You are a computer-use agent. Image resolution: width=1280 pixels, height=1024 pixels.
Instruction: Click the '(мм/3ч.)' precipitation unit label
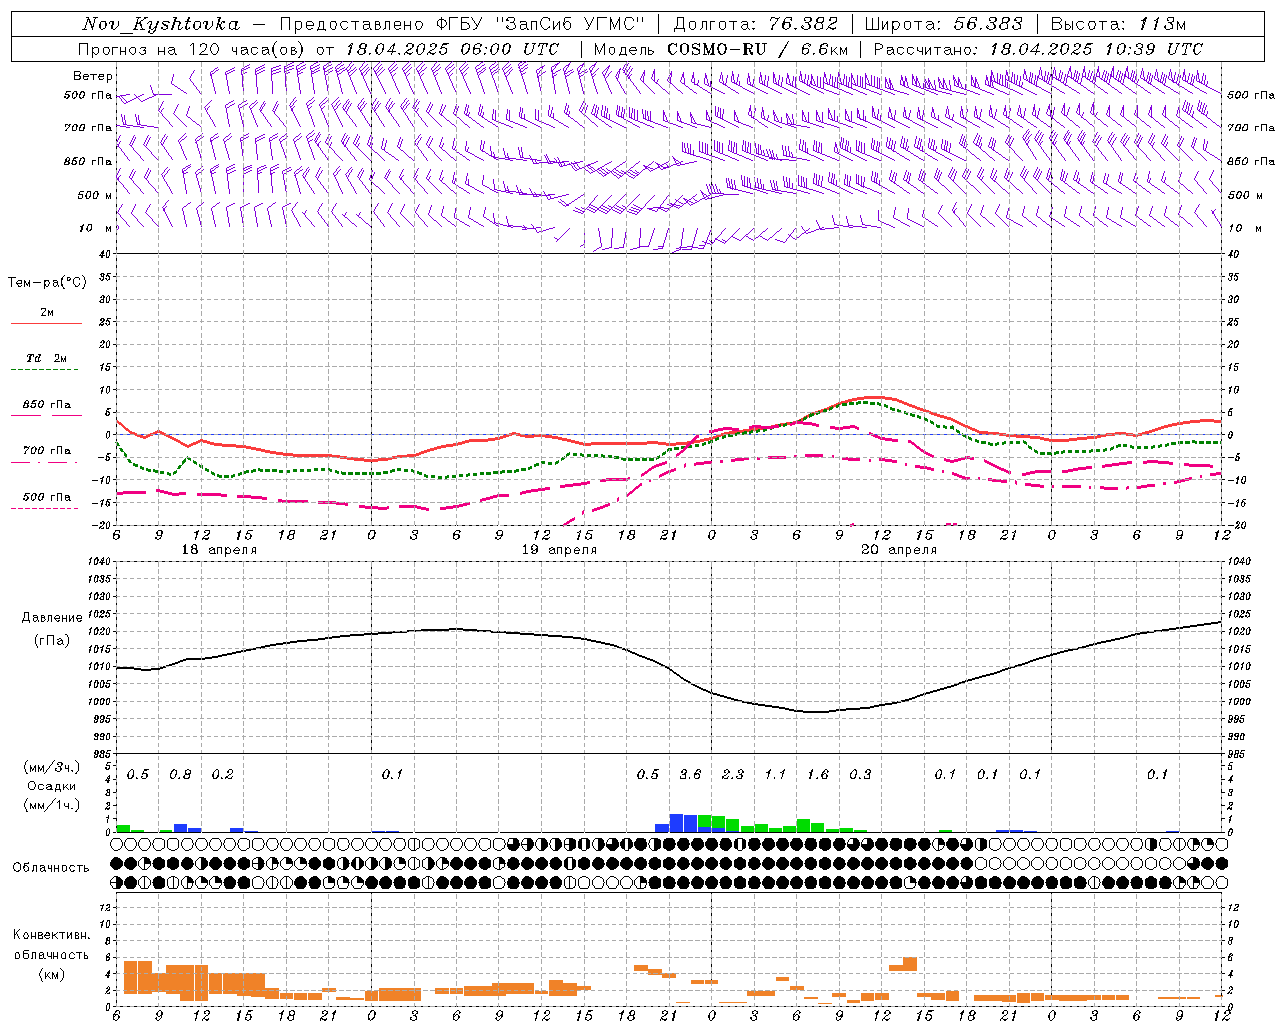52,768
